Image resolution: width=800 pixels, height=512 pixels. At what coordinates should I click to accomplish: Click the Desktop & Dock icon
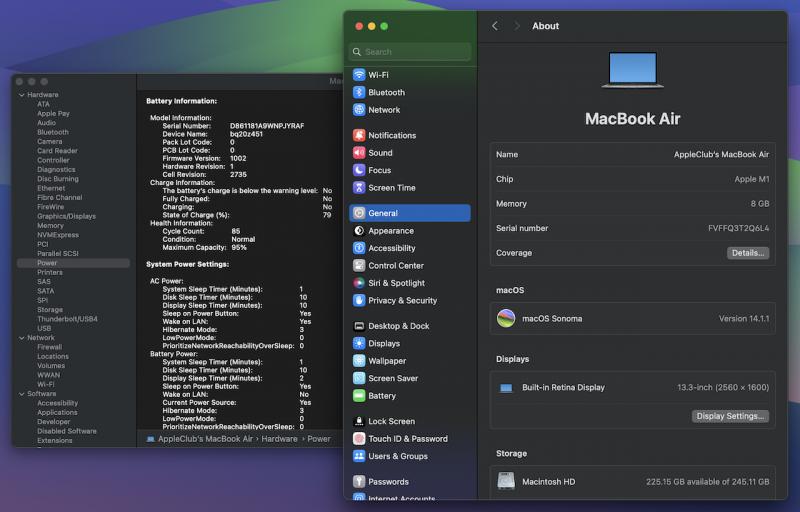(x=359, y=326)
